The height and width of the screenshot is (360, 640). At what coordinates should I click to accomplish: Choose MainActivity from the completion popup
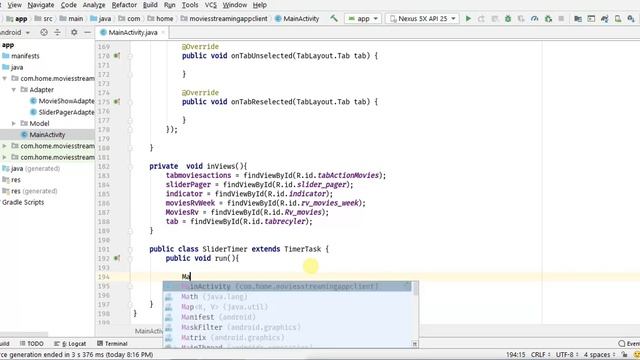288,287
